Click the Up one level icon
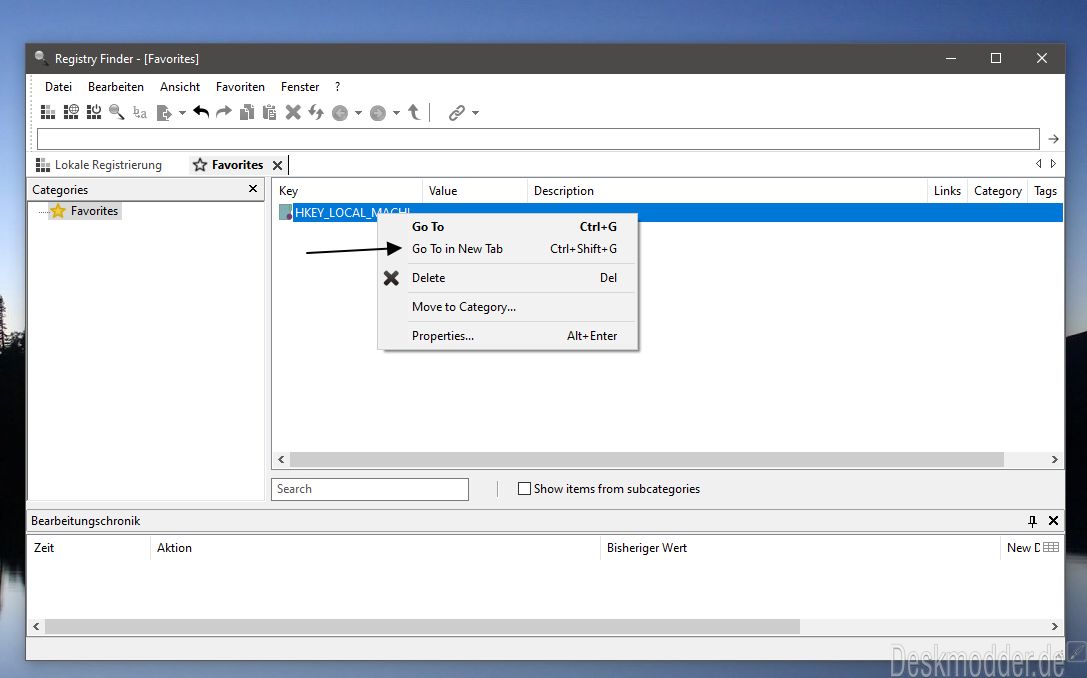 (x=414, y=112)
